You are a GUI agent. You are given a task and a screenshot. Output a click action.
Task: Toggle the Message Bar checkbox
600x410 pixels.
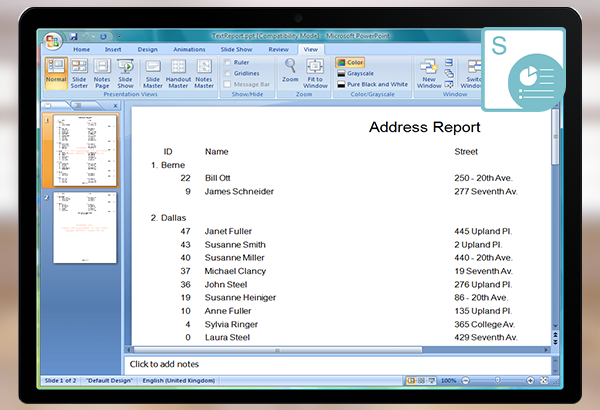coord(229,84)
